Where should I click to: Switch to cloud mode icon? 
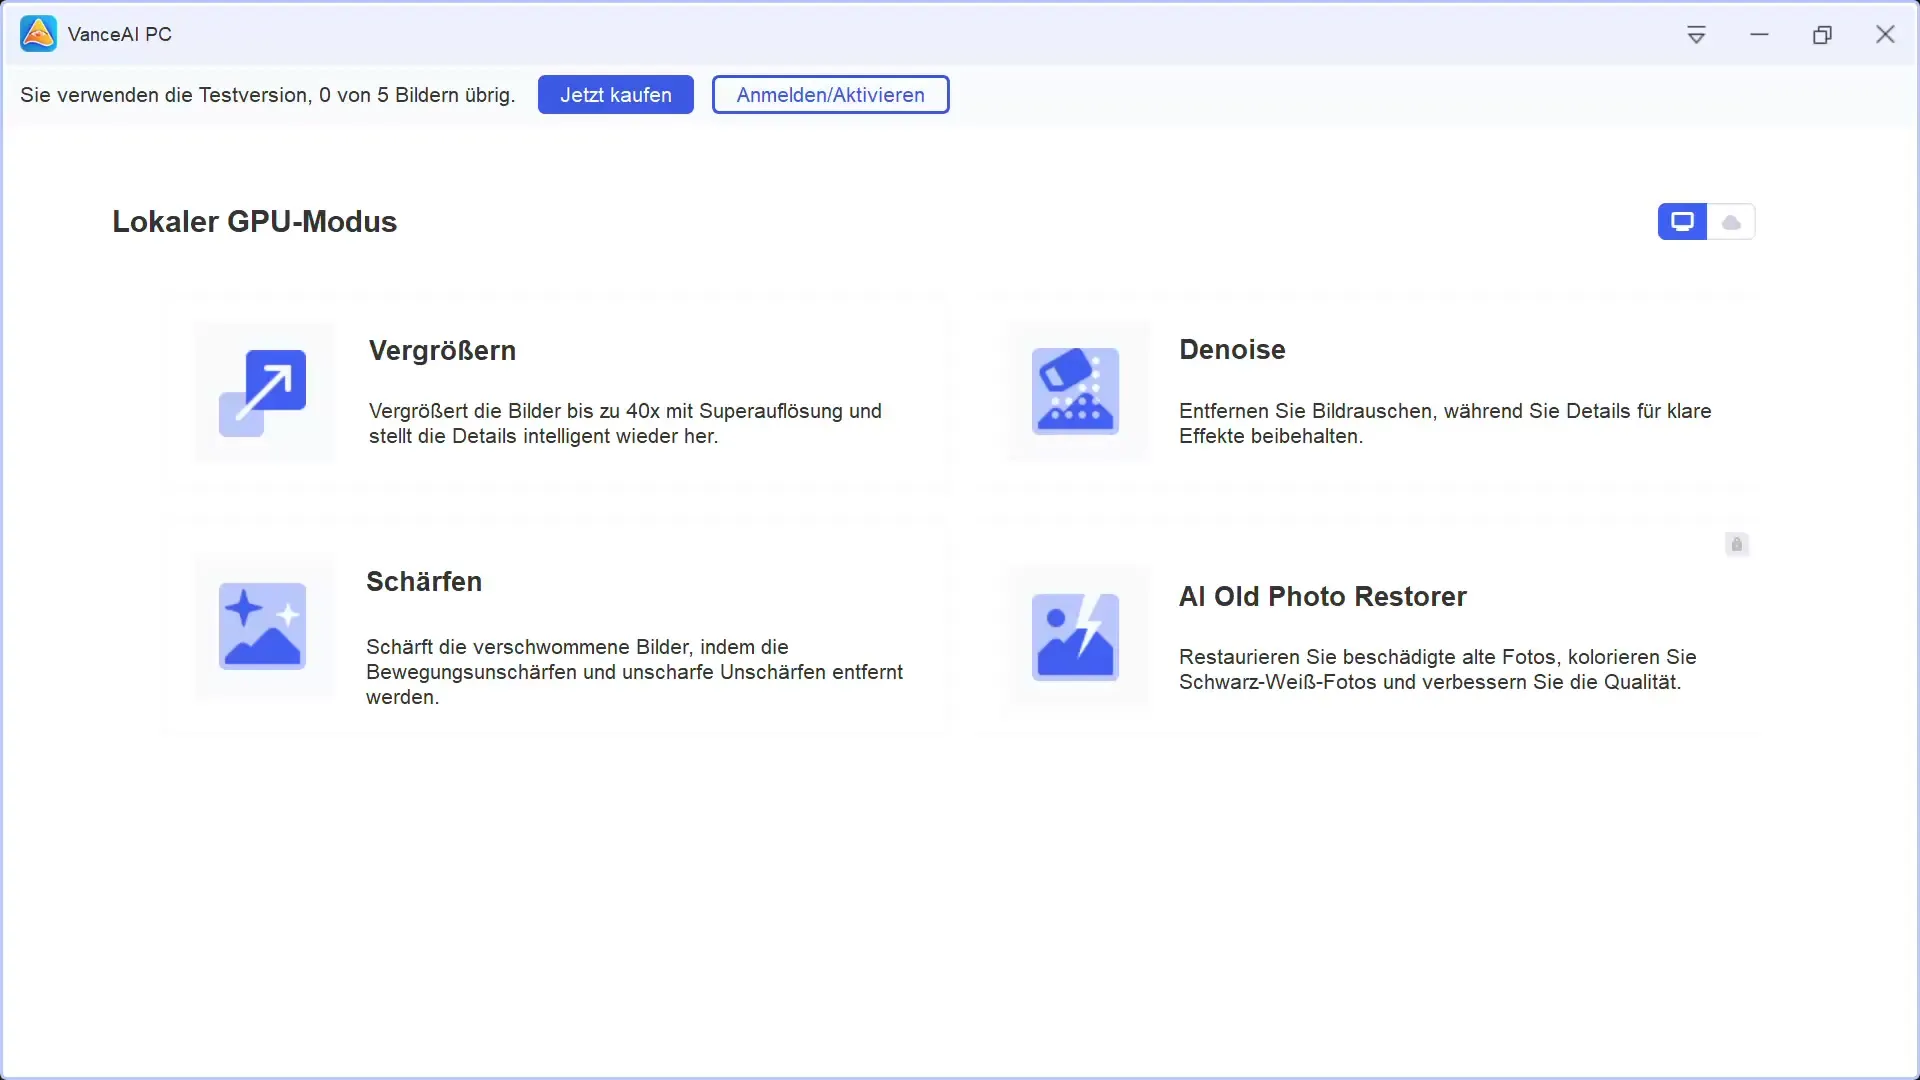[1731, 222]
